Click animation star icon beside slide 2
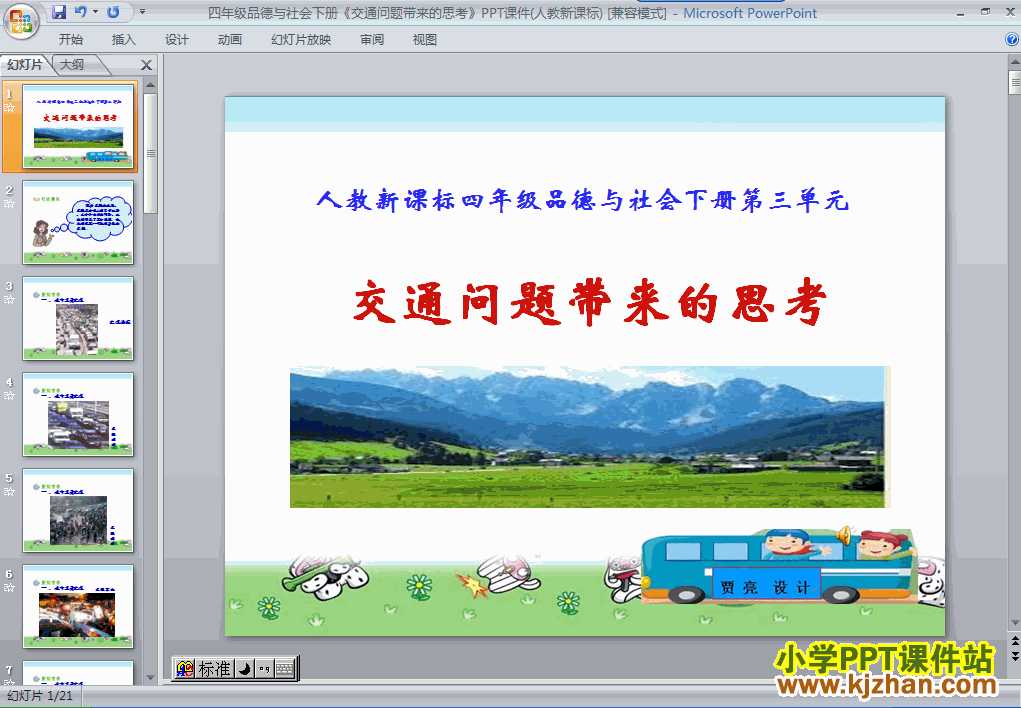 (9, 204)
